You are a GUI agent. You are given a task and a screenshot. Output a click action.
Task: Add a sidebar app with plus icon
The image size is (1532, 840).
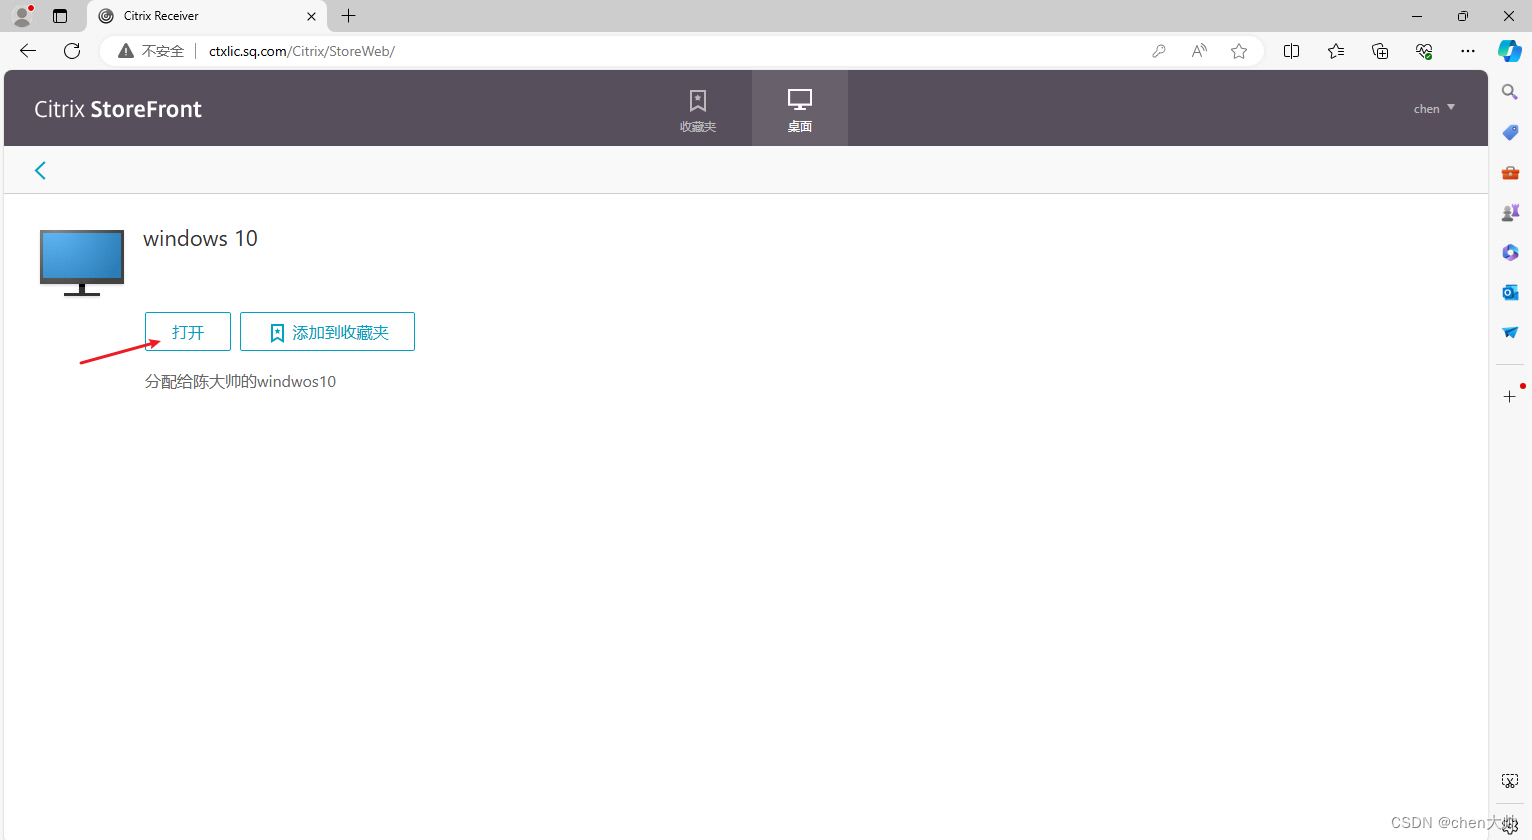tap(1510, 396)
